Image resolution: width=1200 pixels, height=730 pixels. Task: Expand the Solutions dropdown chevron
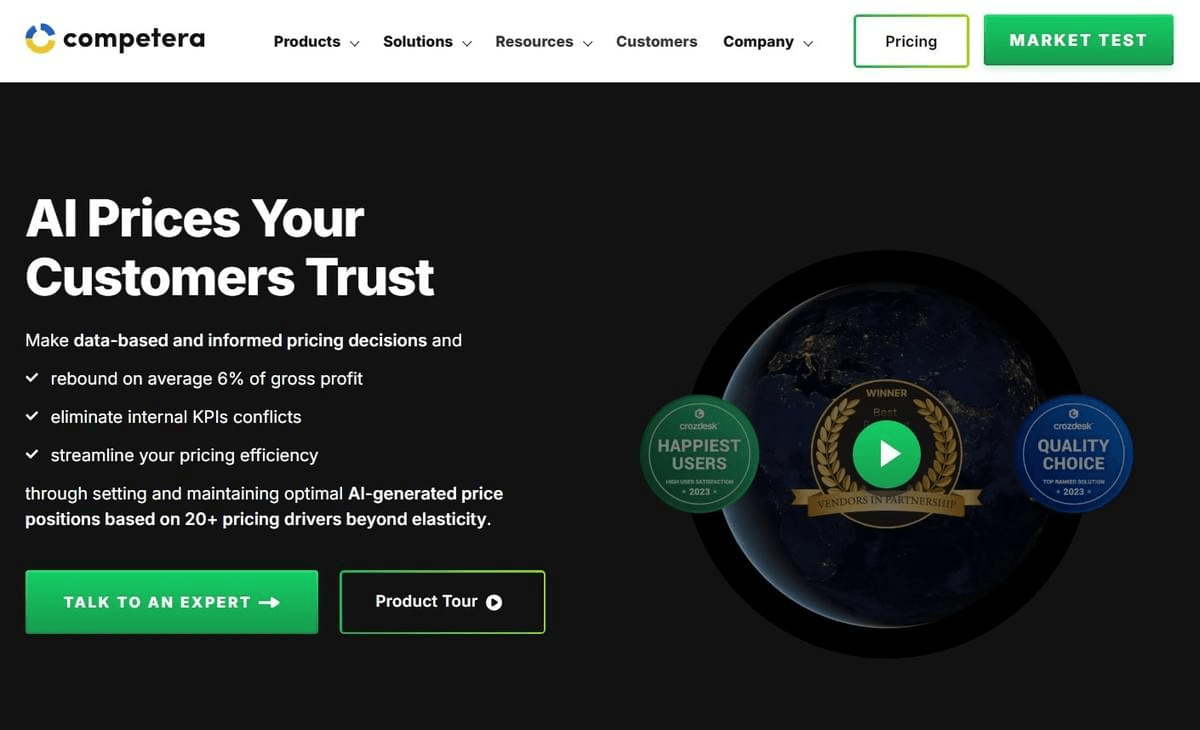[466, 43]
